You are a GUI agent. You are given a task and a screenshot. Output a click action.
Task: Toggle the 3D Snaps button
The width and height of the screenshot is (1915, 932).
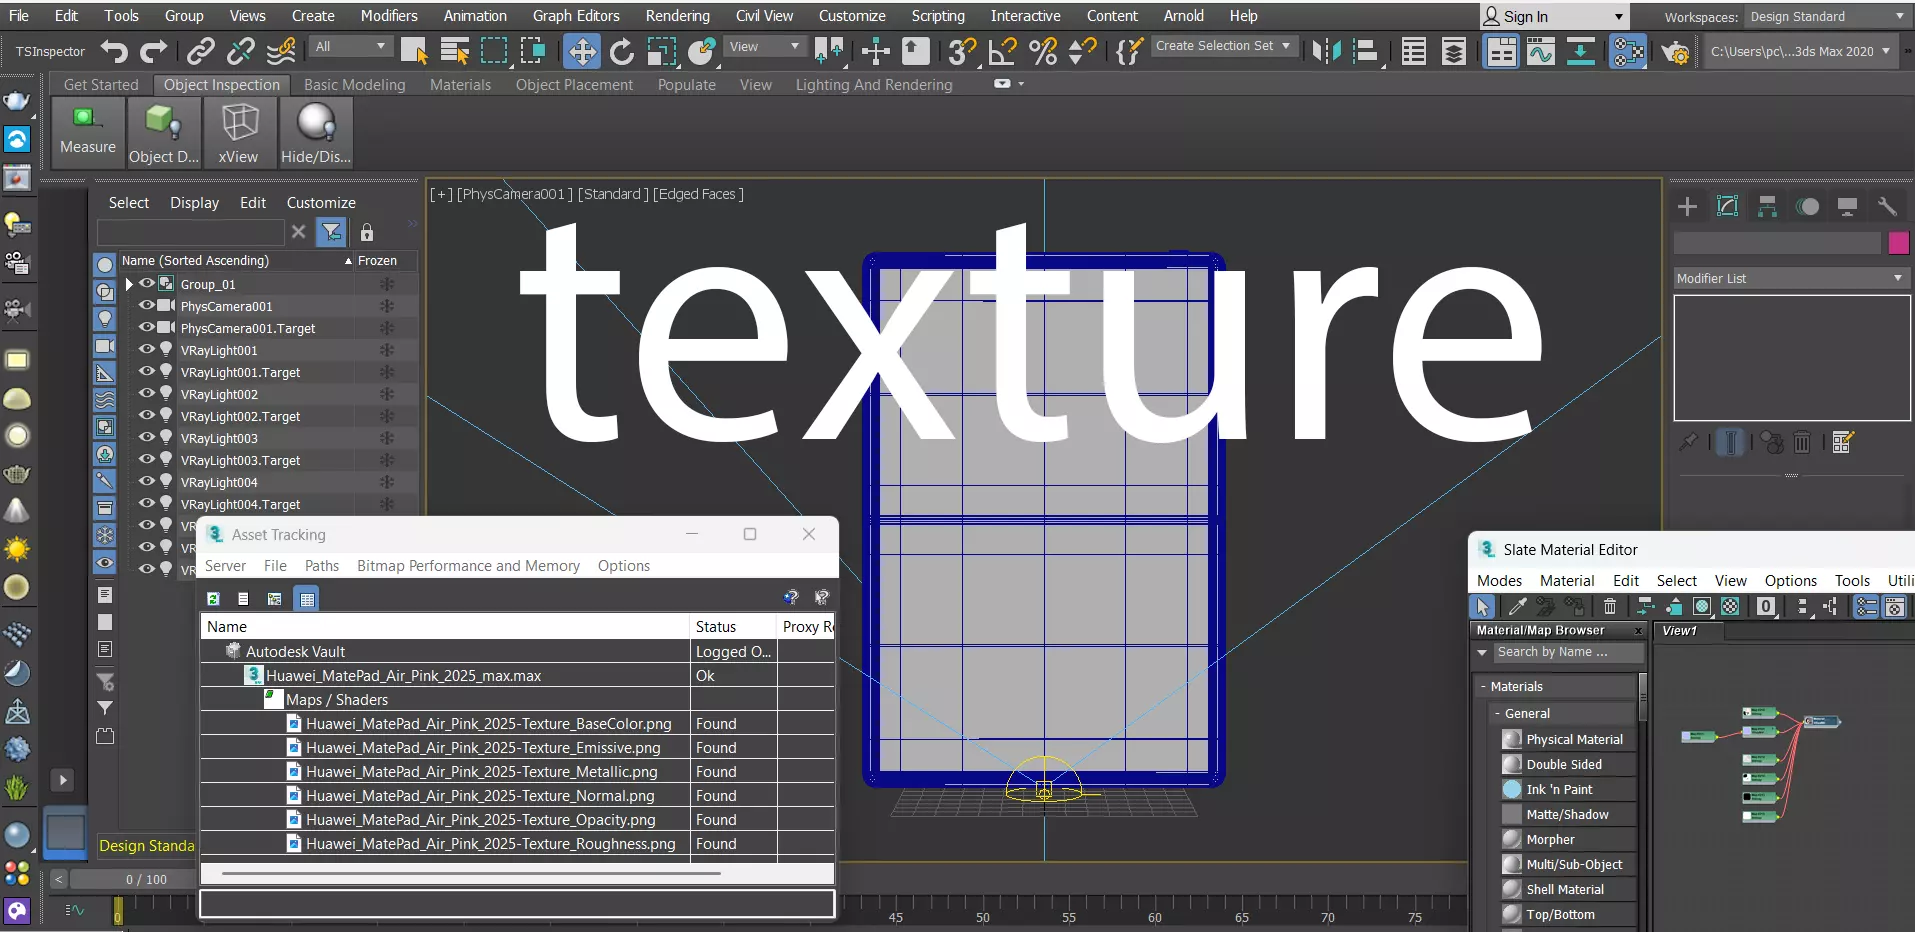pos(962,51)
